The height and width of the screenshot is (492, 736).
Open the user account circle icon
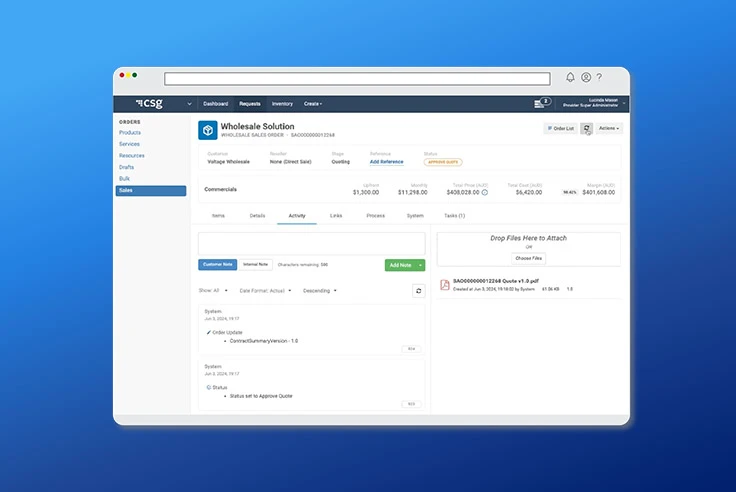click(586, 77)
